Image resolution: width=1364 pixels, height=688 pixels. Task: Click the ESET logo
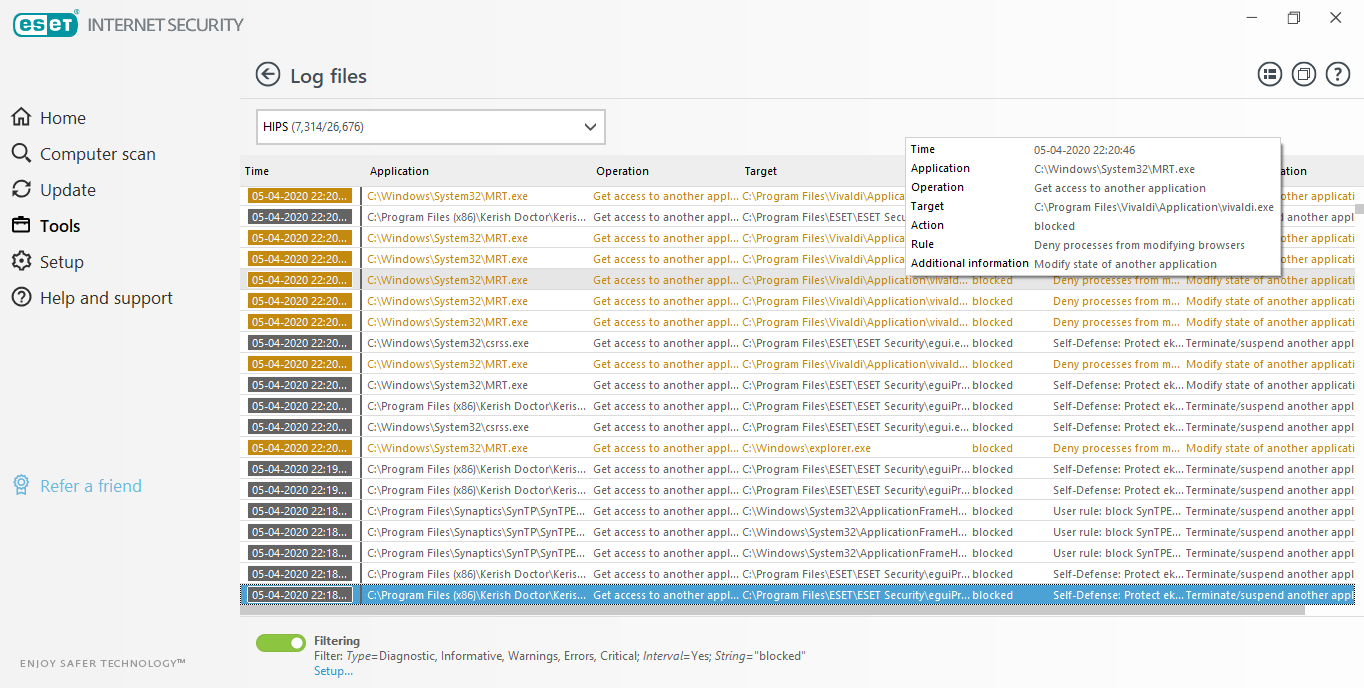[x=45, y=24]
